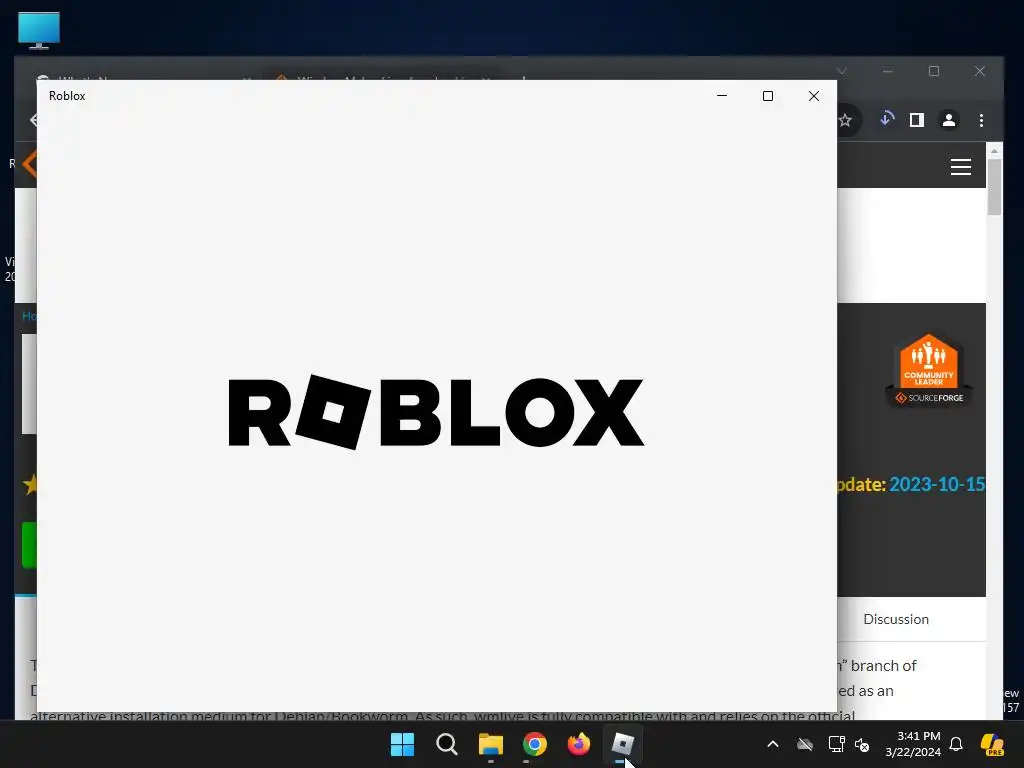Image resolution: width=1024 pixels, height=768 pixels.
Task: Open taskbar Search
Action: 447,744
